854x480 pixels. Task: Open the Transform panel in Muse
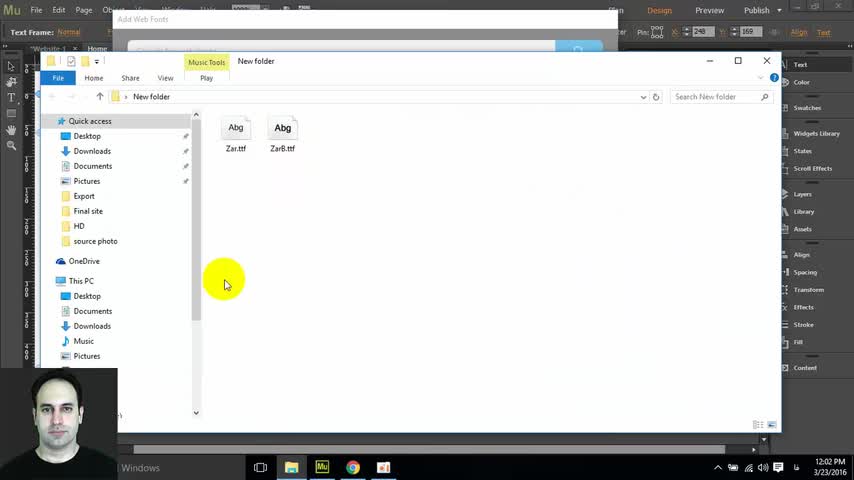click(x=808, y=290)
